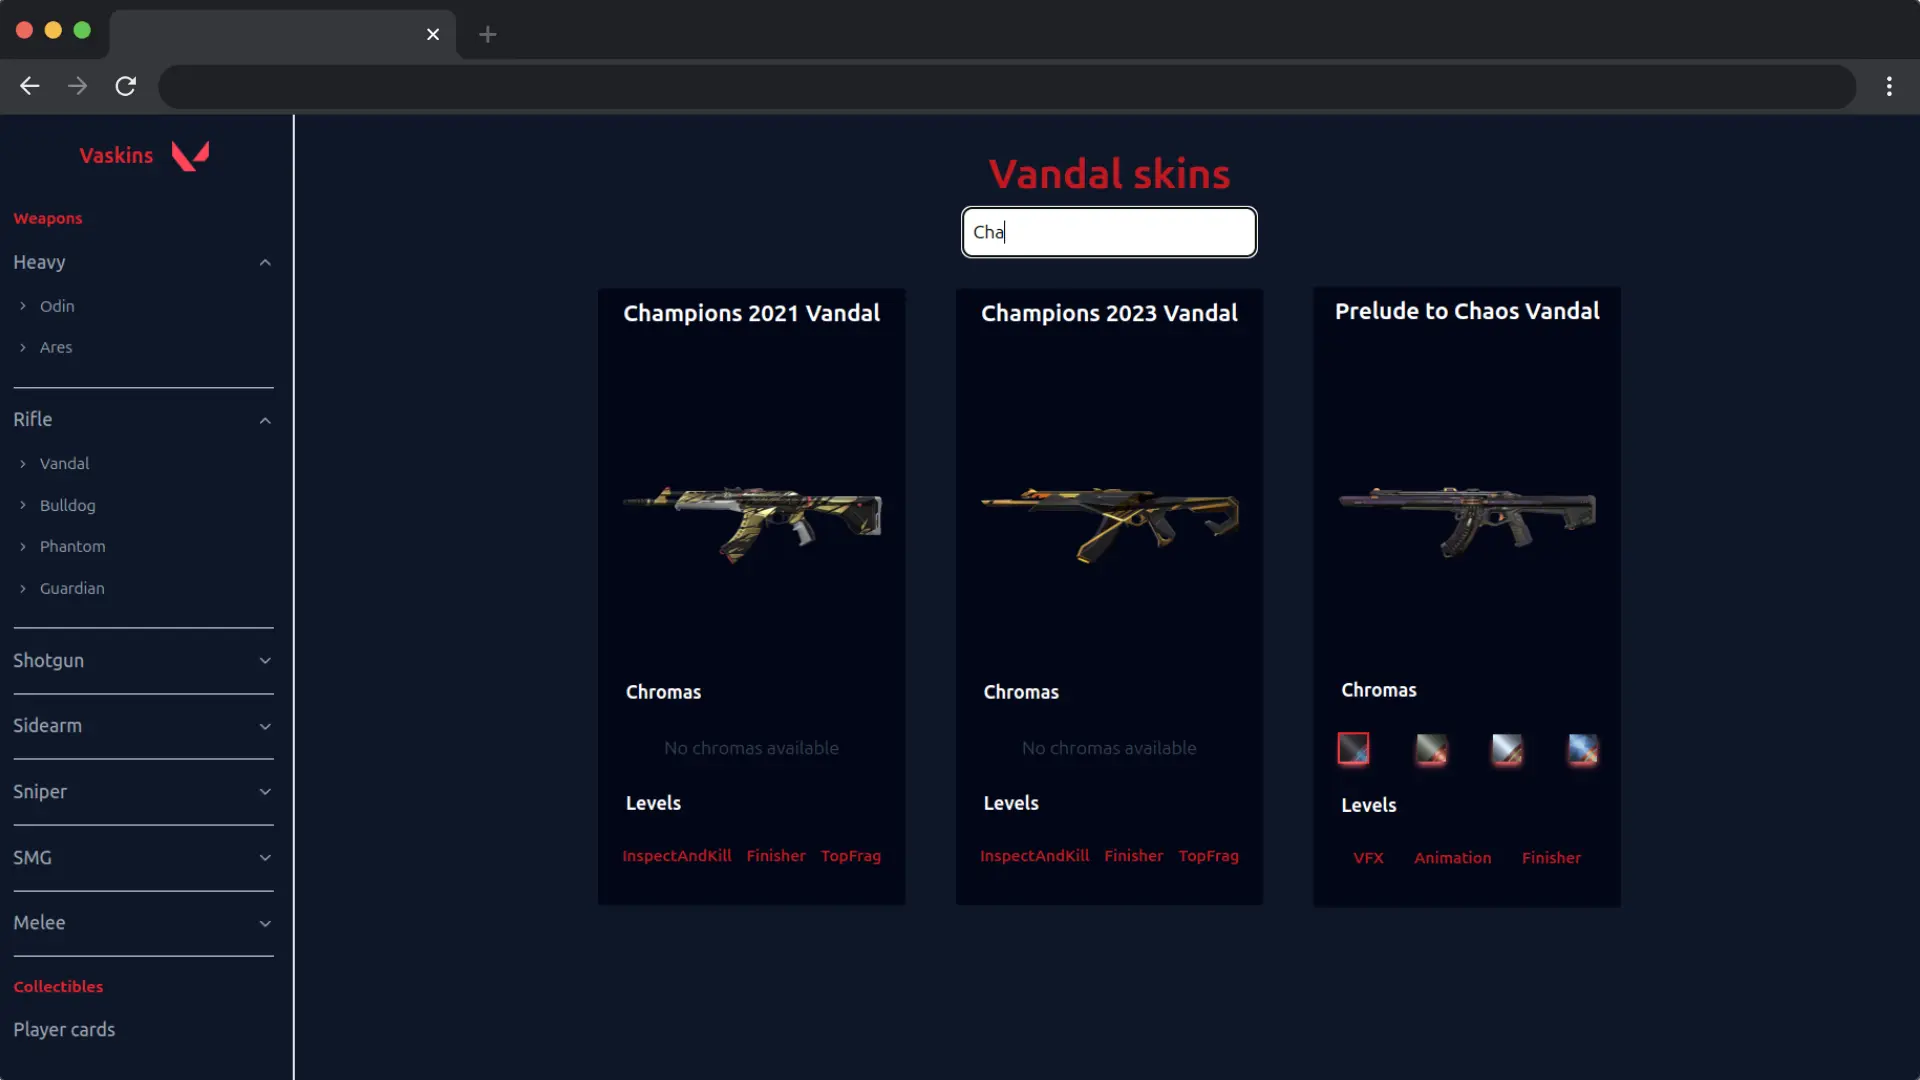Select the third Prelude to Chaos chroma

(x=1506, y=748)
